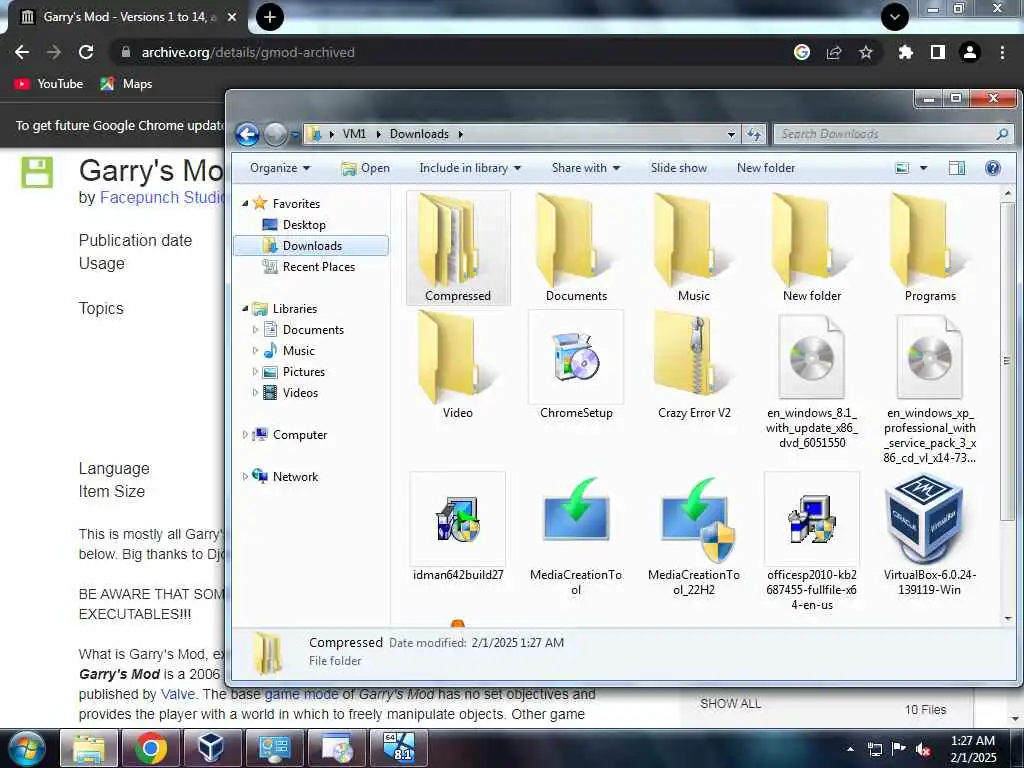The height and width of the screenshot is (768, 1024).
Task: Open the address bar history dropdown
Action: point(731,134)
